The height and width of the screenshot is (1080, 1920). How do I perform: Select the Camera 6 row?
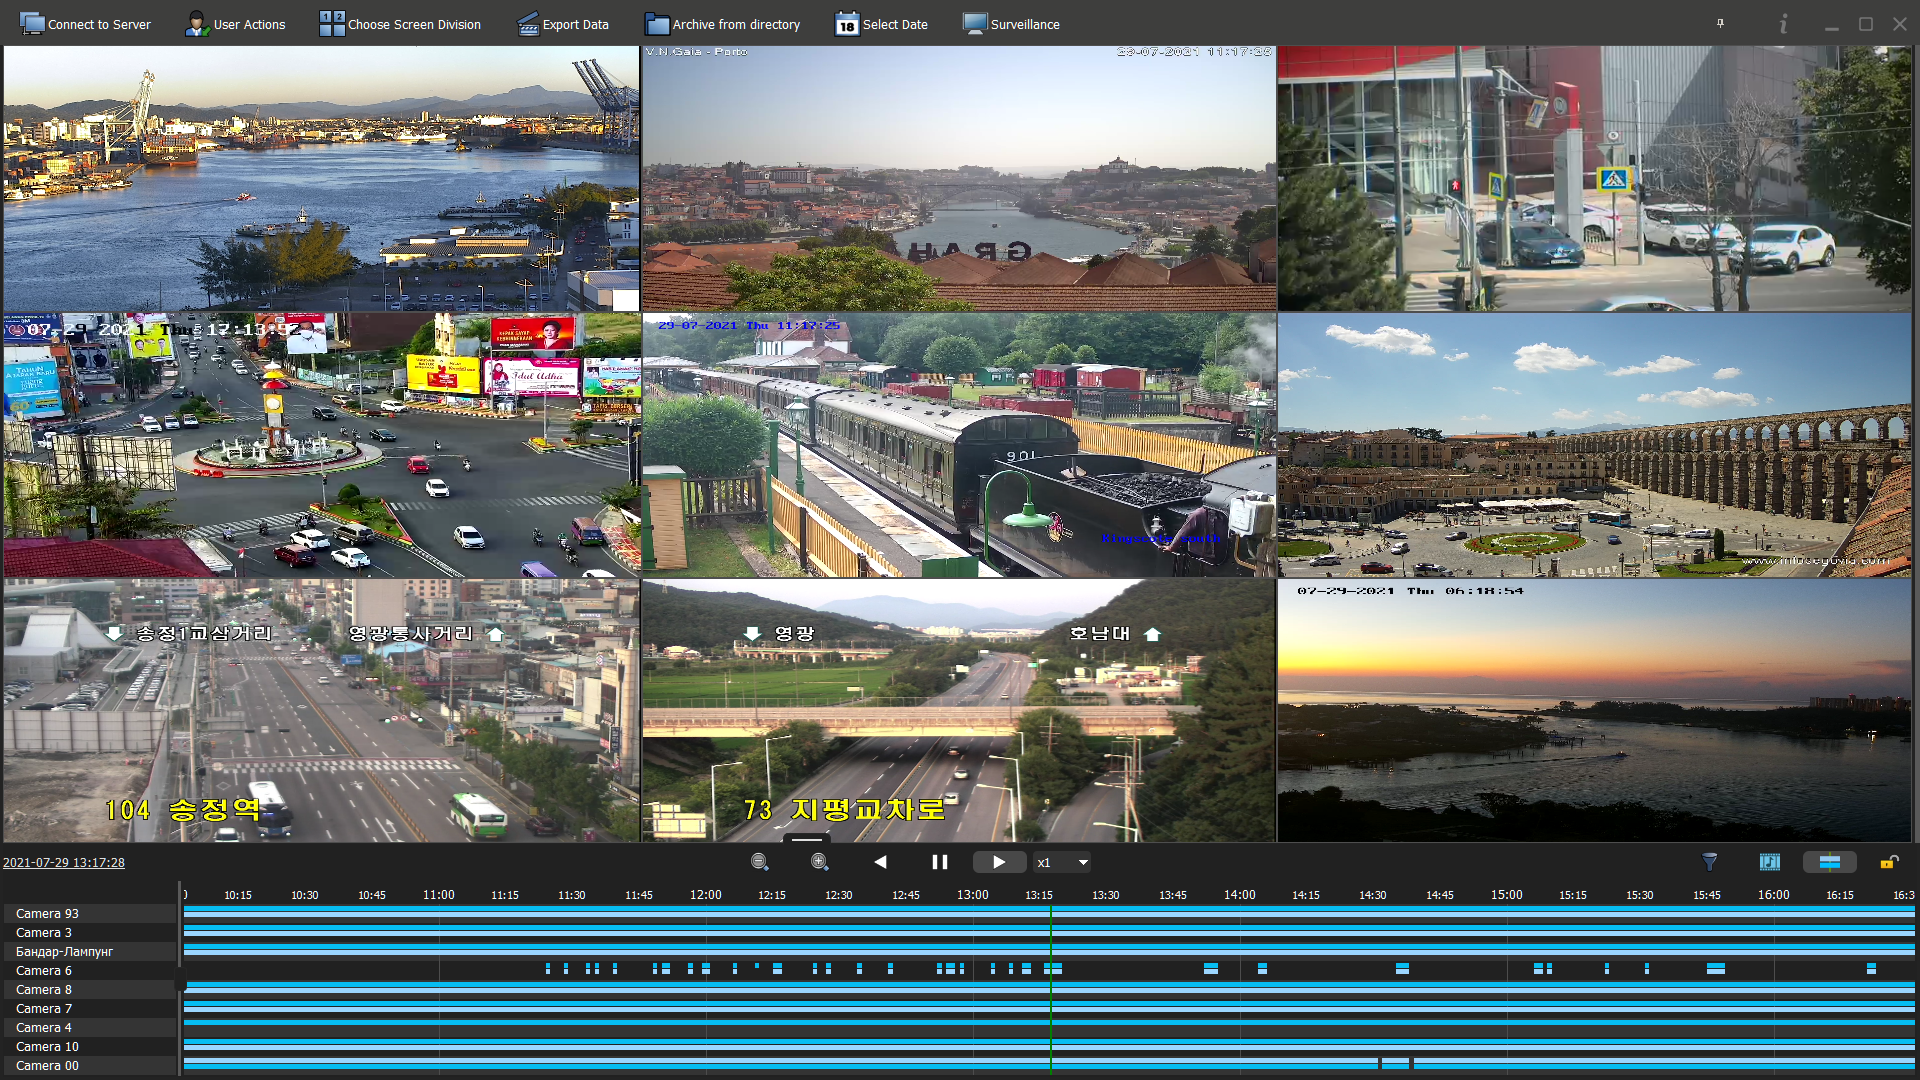[x=90, y=971]
